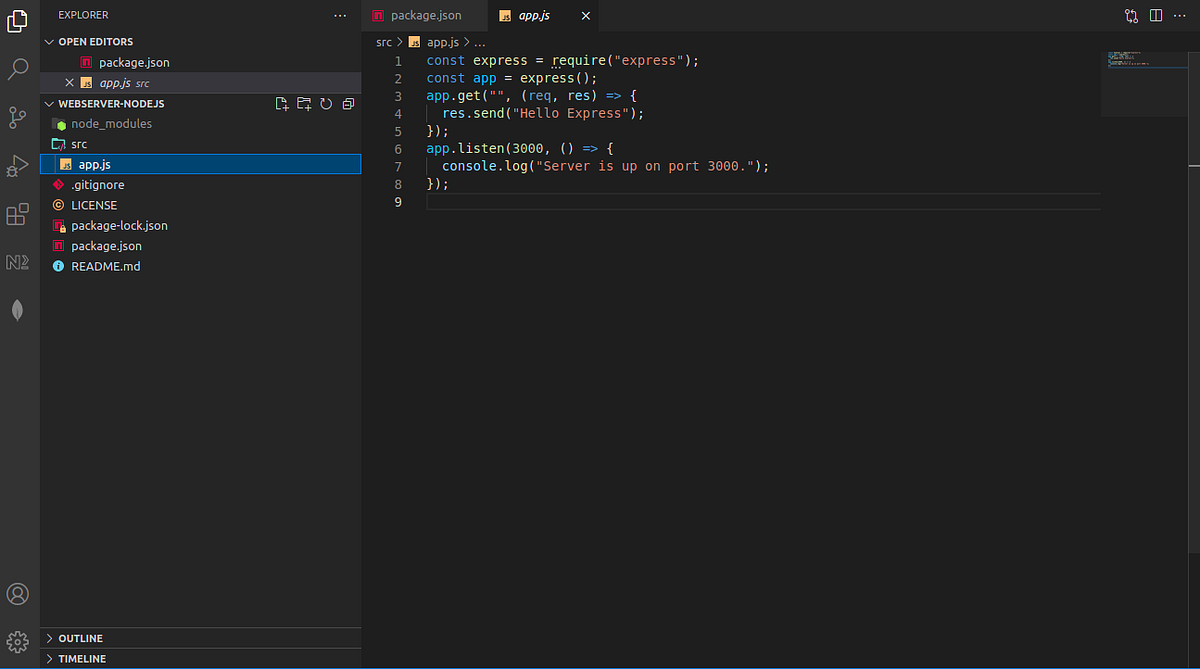Click the Open Changes diff icon
This screenshot has height=669, width=1200.
point(1131,15)
